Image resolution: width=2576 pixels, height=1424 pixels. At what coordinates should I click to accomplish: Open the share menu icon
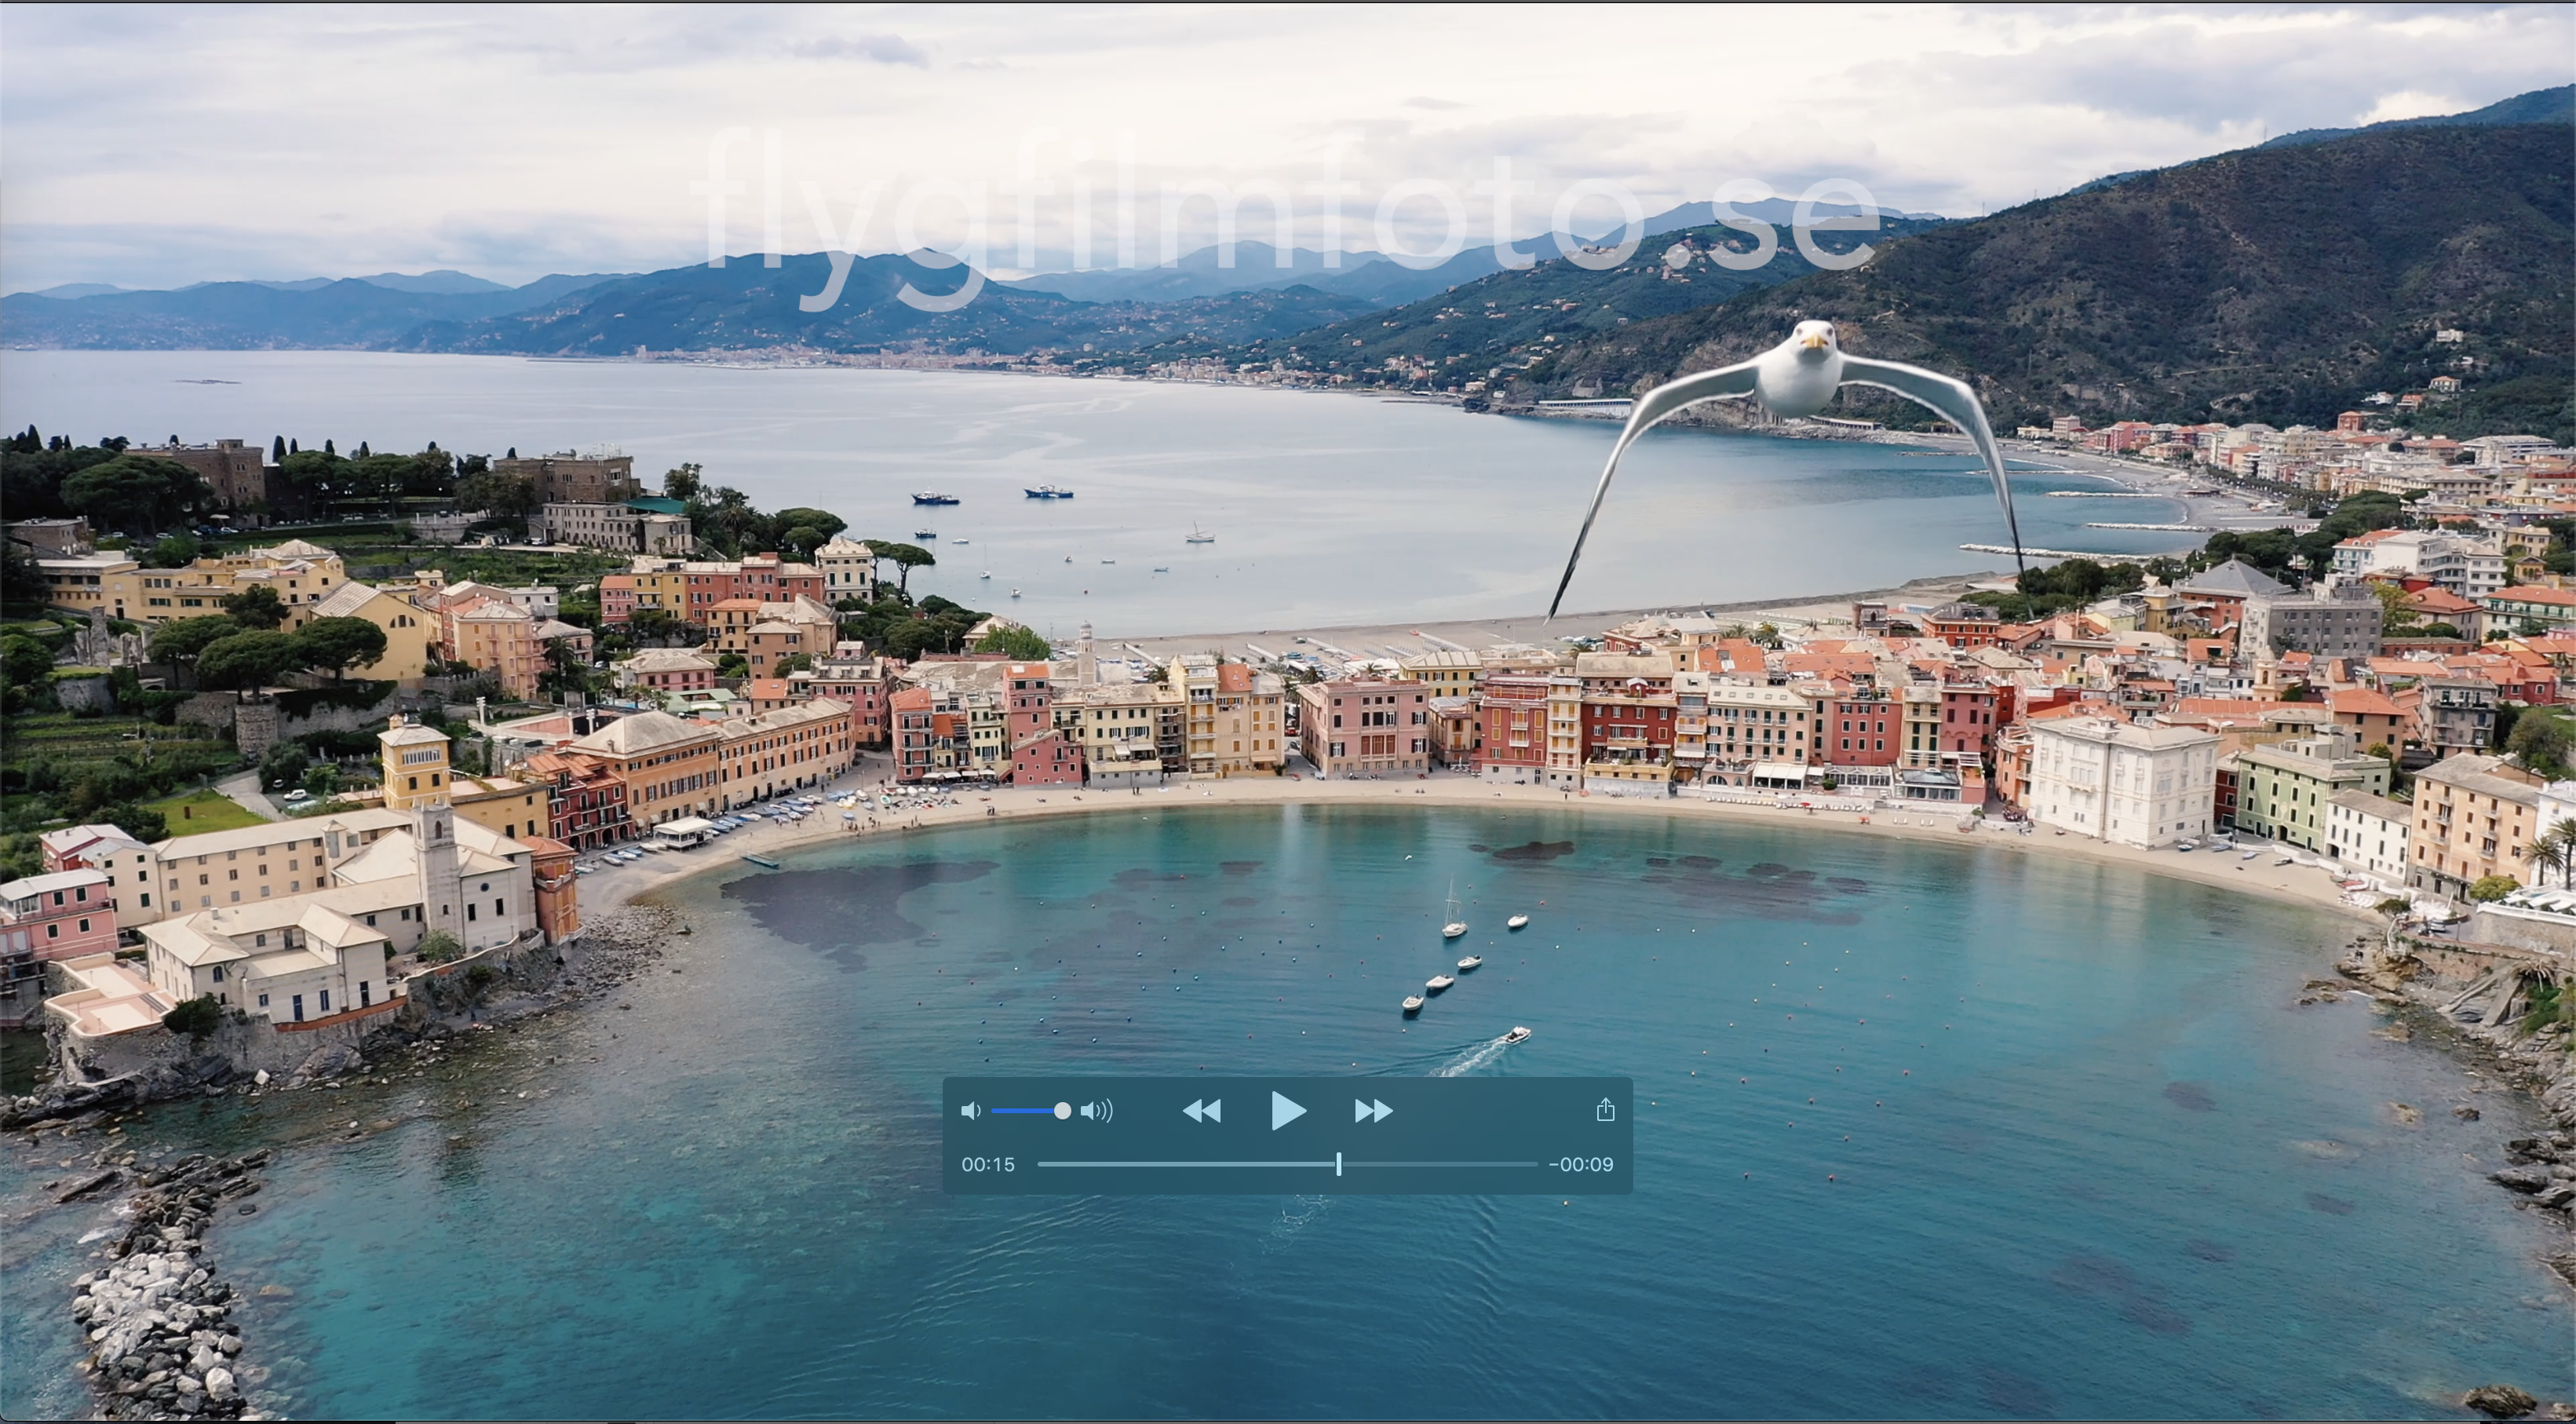1605,1109
